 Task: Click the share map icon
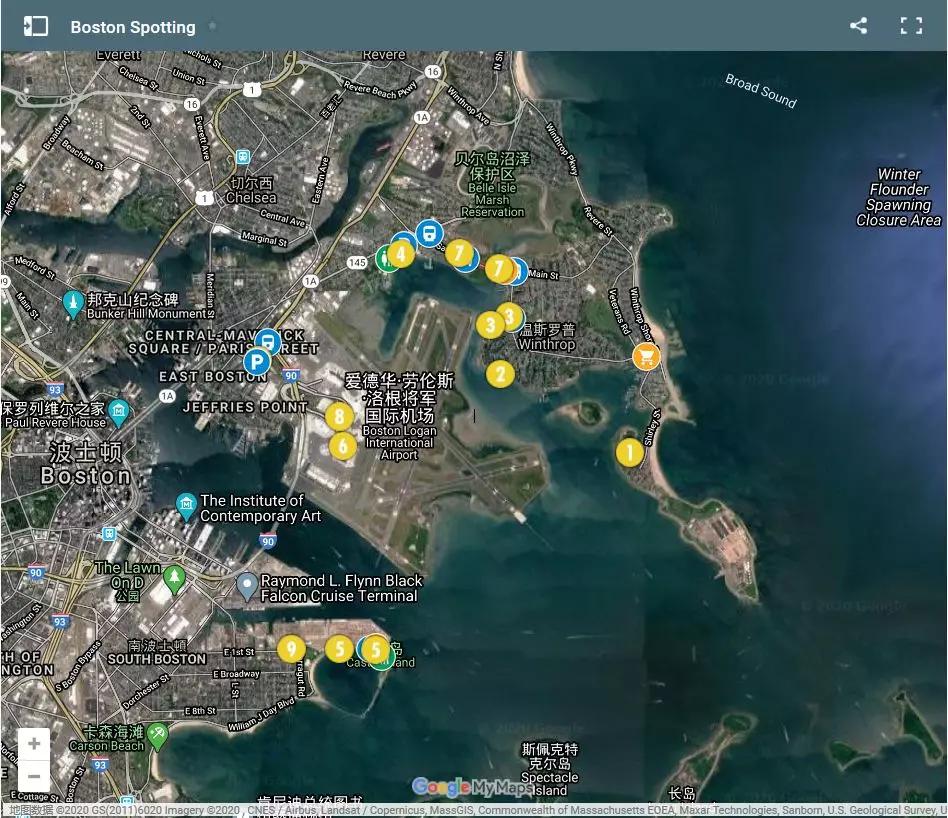coord(858,26)
